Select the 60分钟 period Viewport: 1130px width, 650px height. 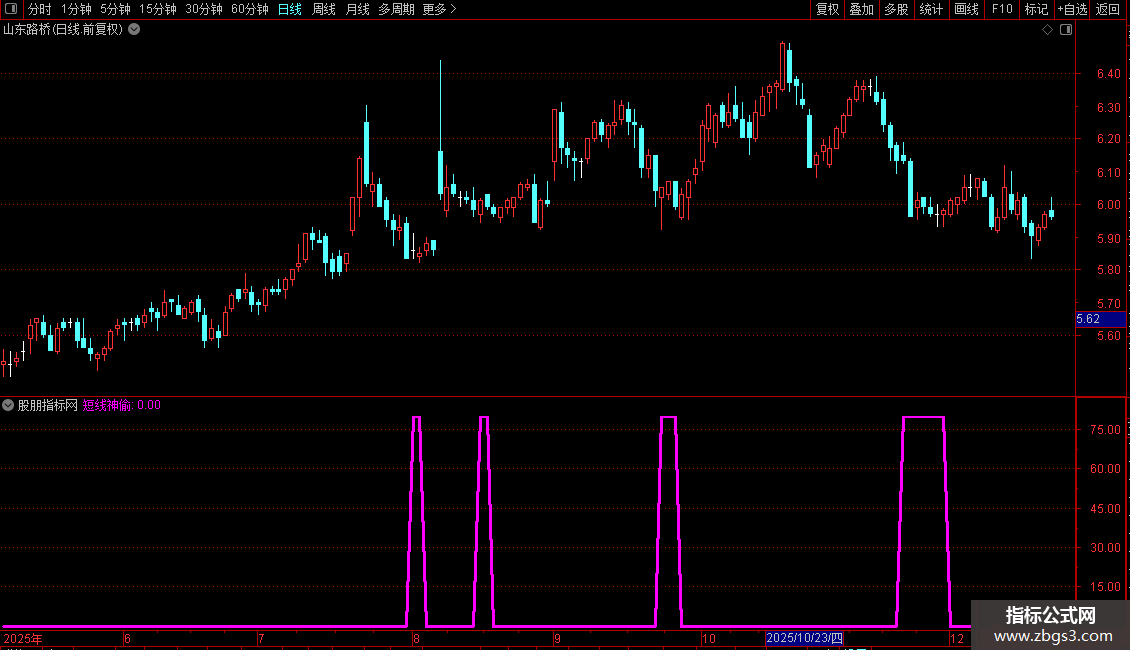[x=250, y=9]
